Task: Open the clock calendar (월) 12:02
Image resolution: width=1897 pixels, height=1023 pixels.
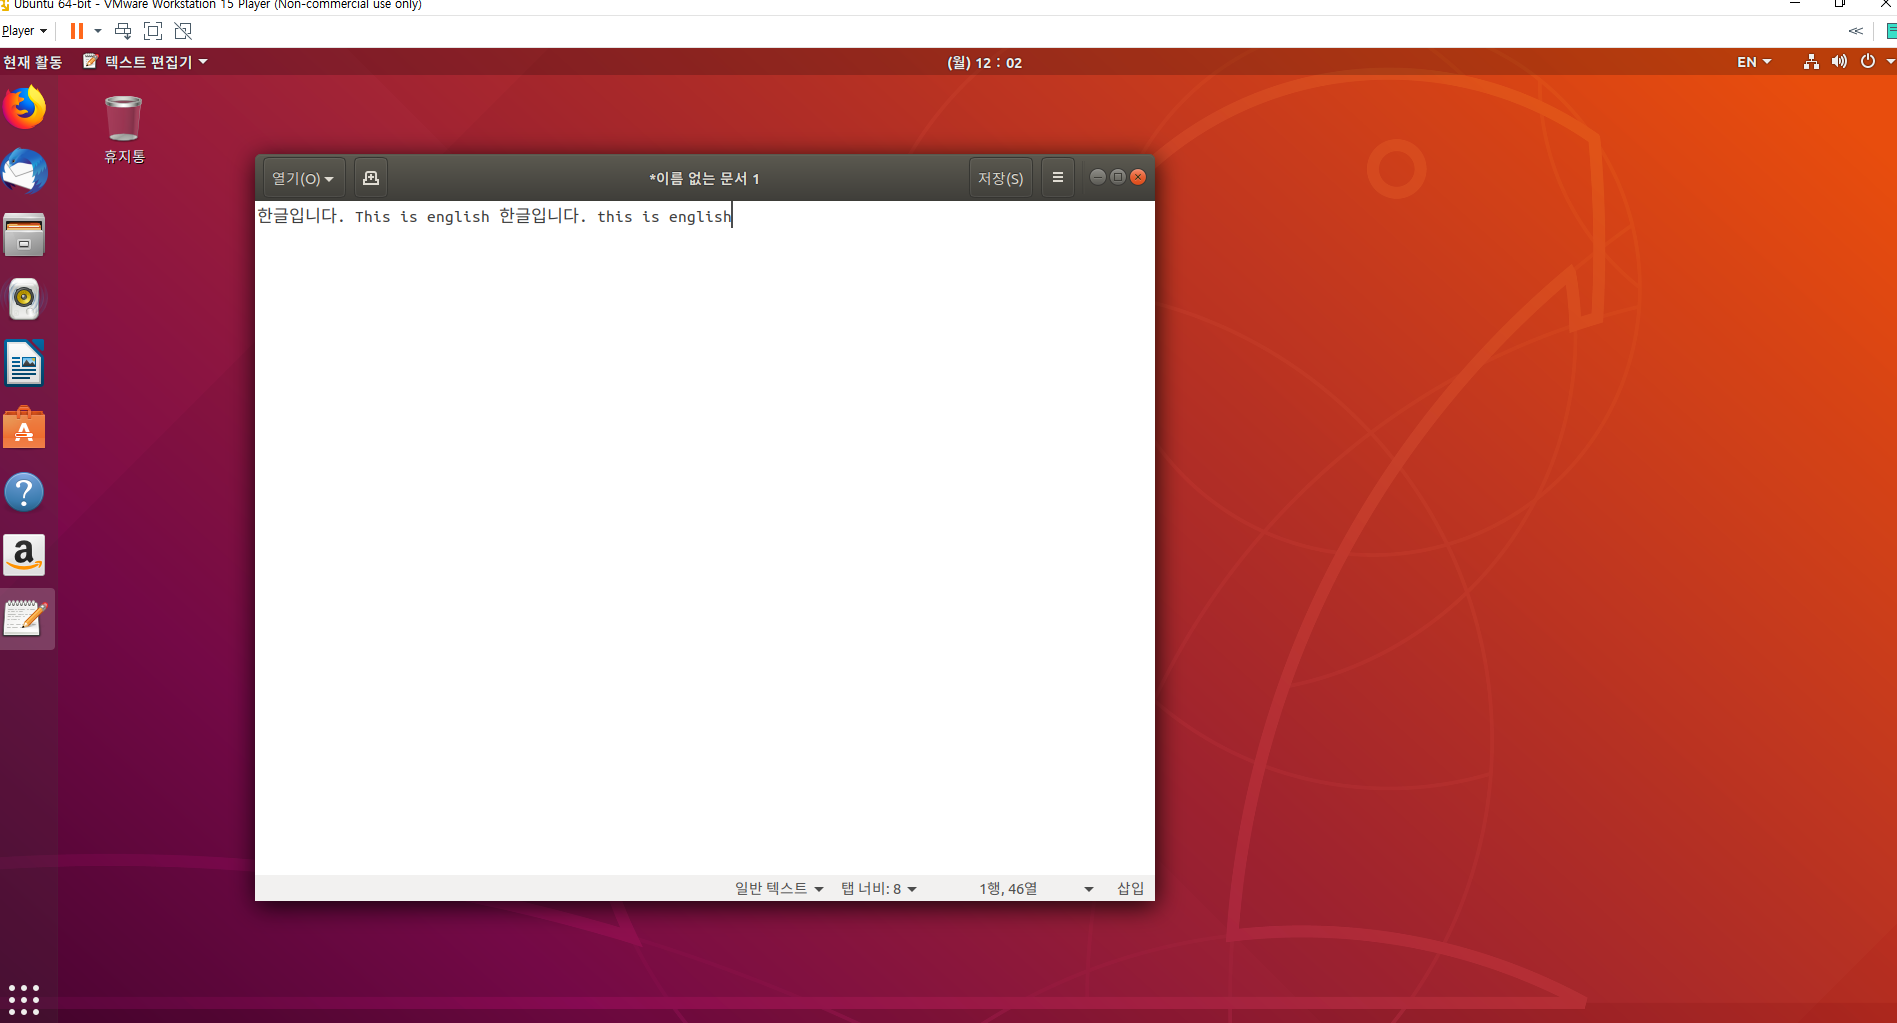Action: click(984, 62)
